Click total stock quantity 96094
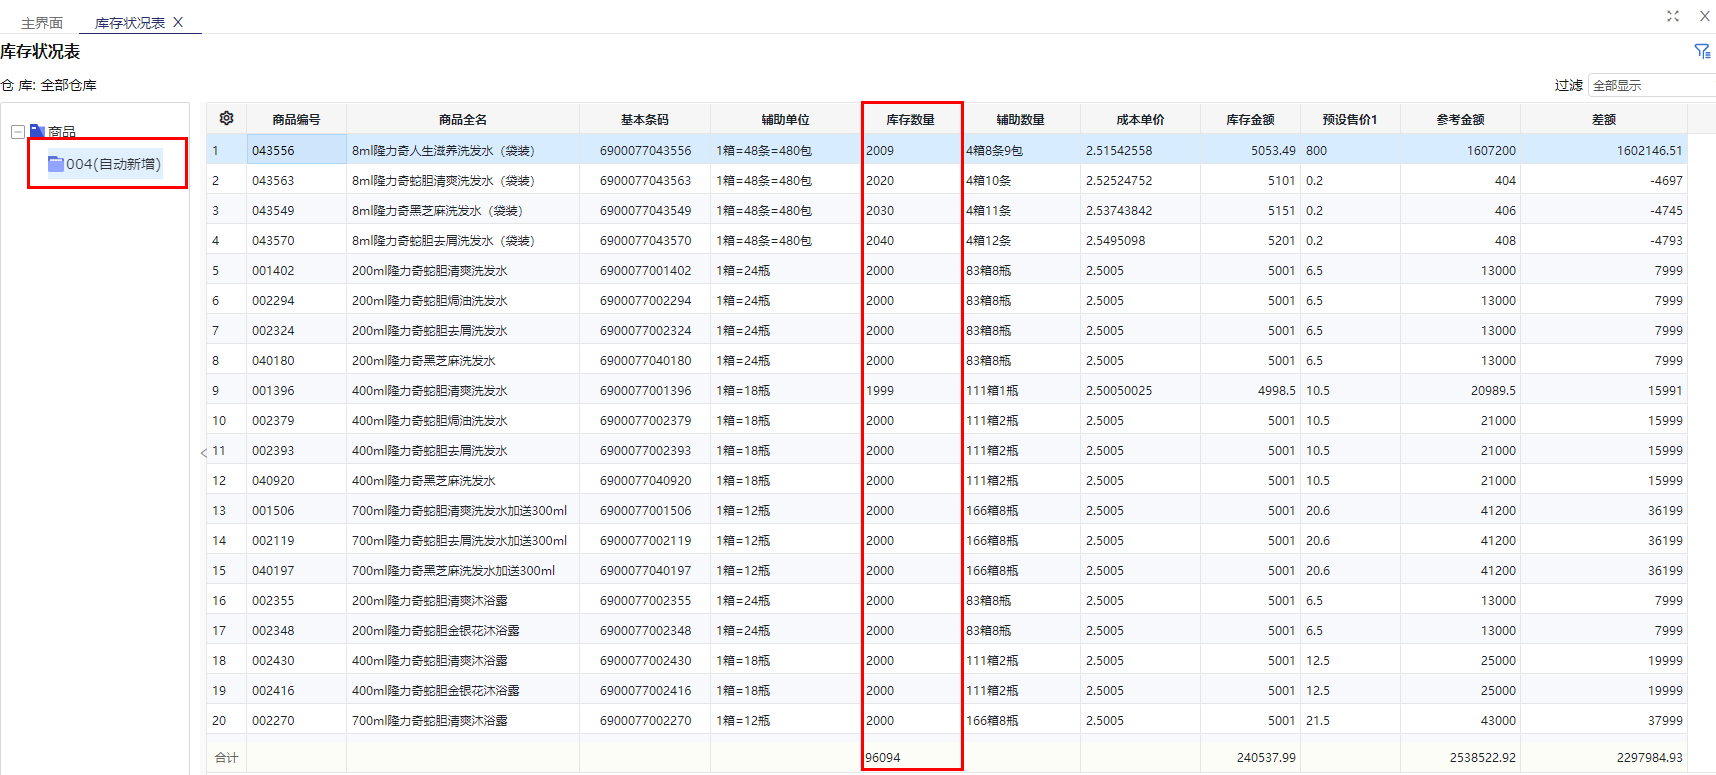 [x=883, y=757]
